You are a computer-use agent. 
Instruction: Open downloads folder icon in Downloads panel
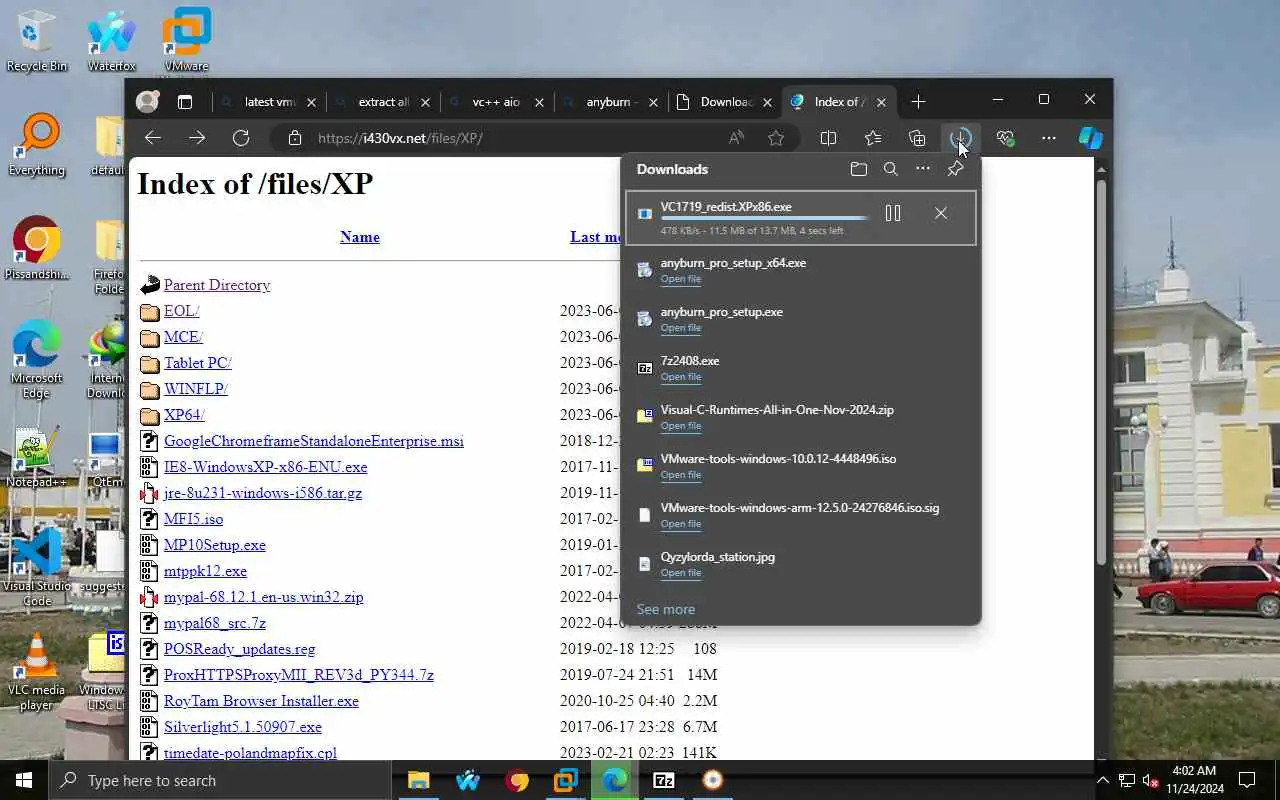pyautogui.click(x=858, y=169)
